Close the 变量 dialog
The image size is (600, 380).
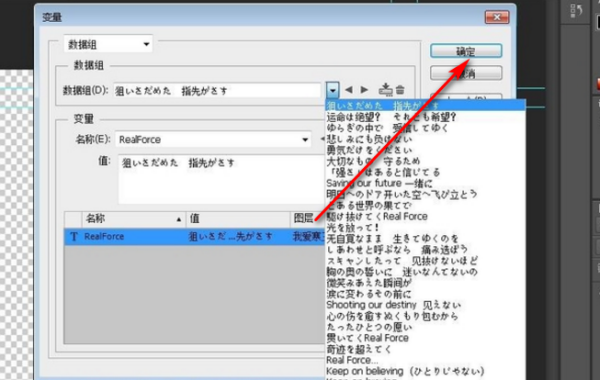tap(497, 17)
